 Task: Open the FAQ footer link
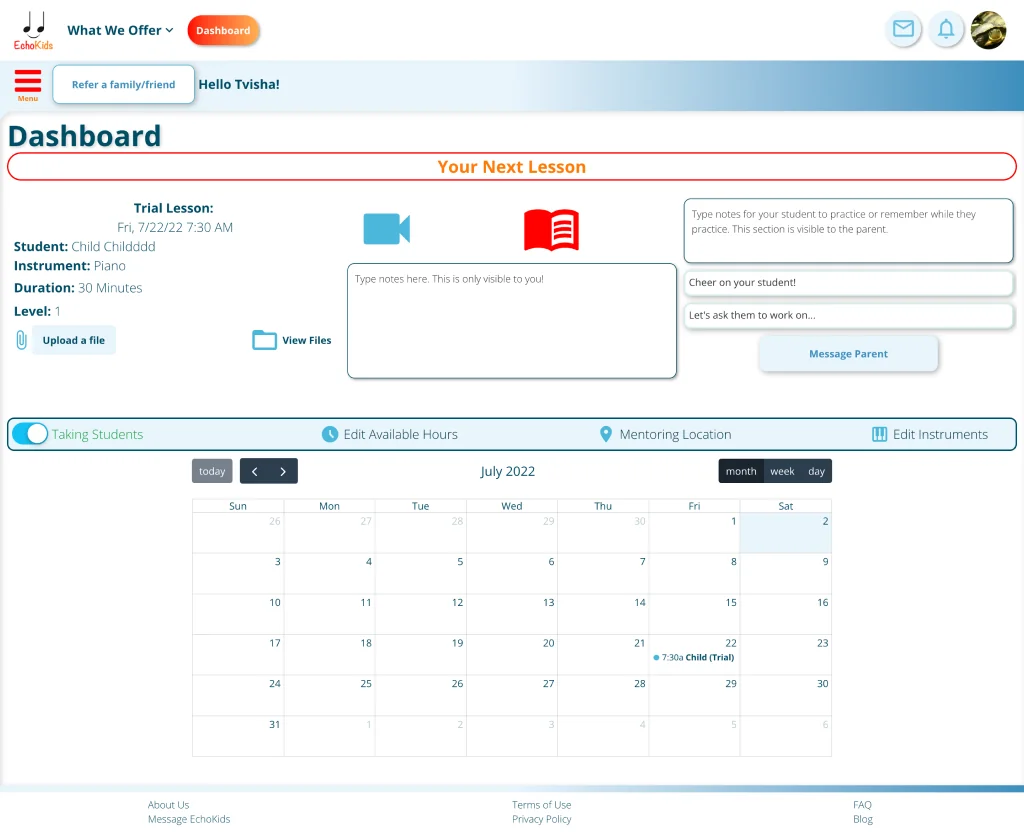pos(862,805)
